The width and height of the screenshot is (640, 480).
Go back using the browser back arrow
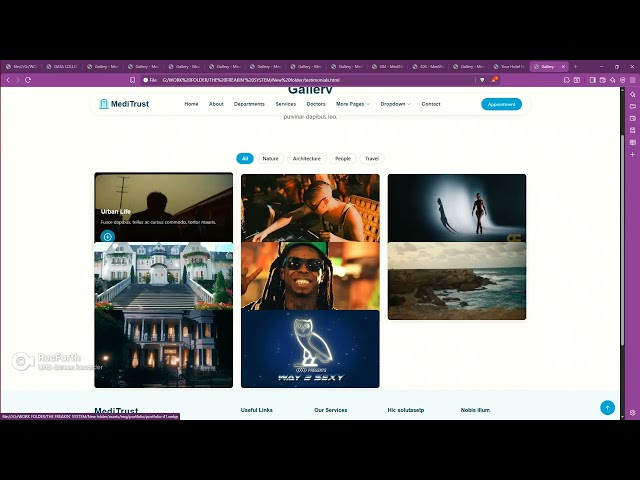pyautogui.click(x=8, y=80)
